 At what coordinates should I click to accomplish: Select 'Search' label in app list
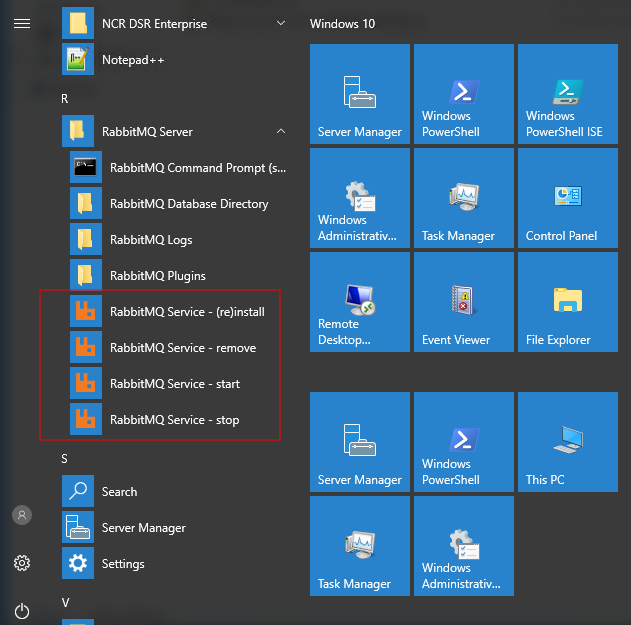coord(120,492)
